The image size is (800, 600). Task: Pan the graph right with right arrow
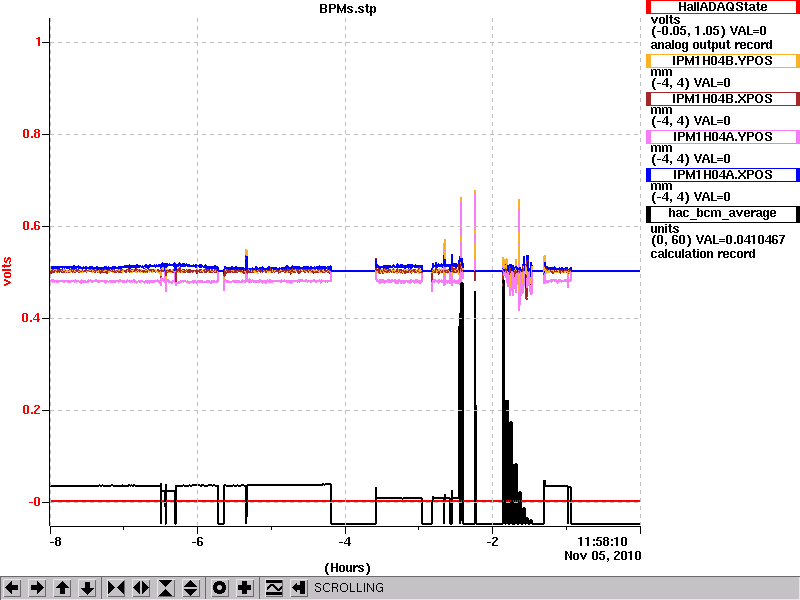pos(37,588)
